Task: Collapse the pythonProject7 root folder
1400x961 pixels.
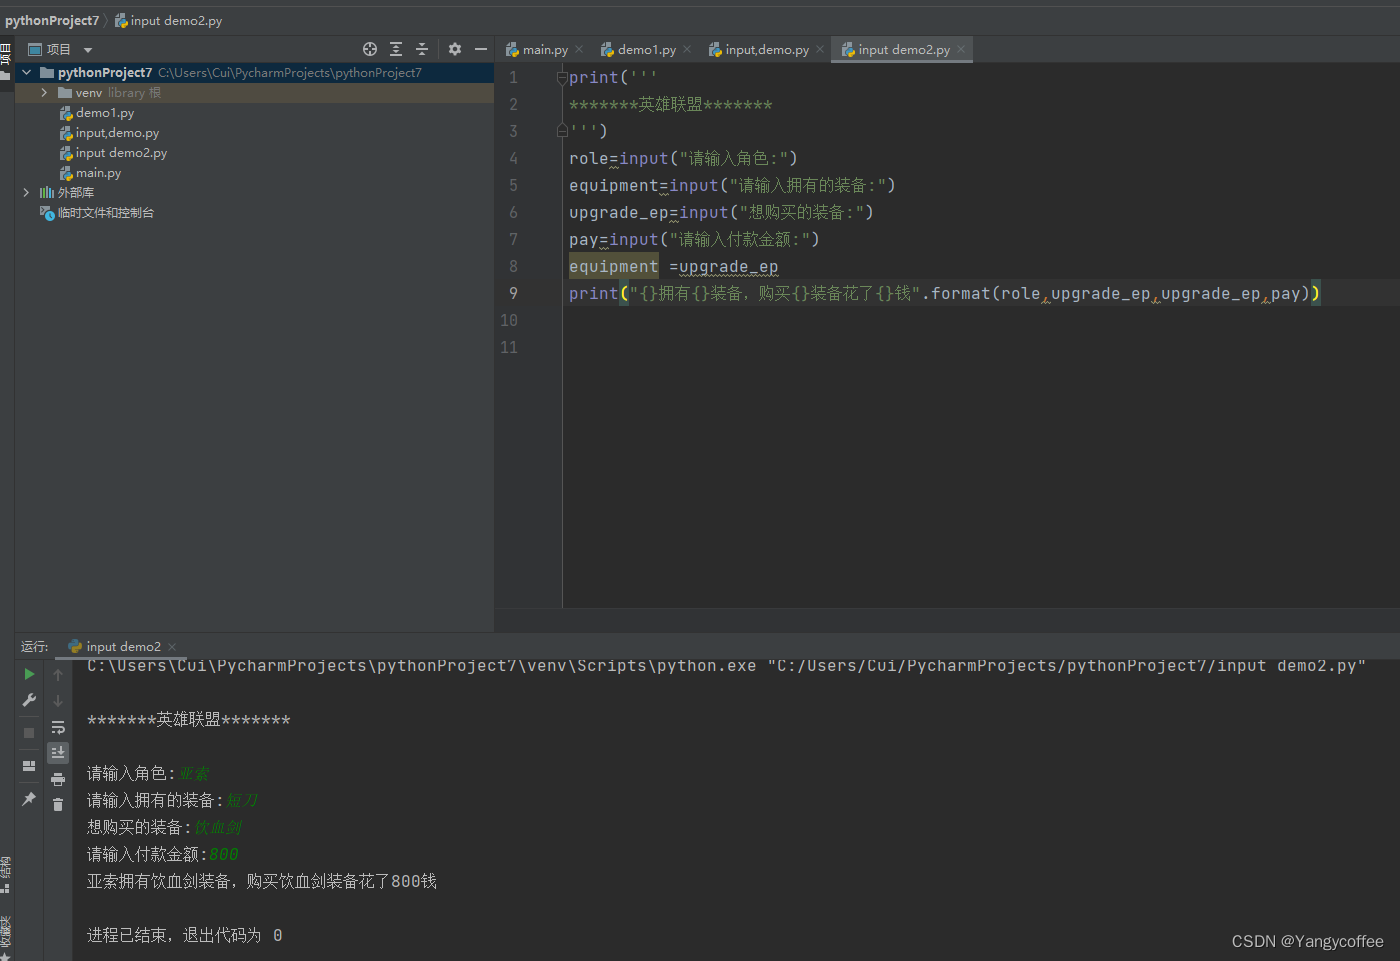Action: pos(27,72)
